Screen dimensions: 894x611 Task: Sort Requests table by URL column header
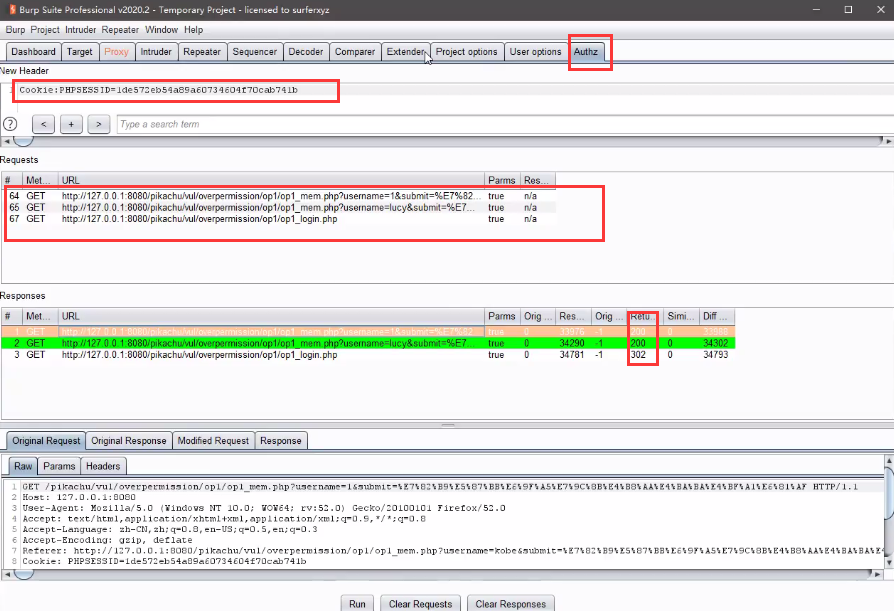[x=270, y=180]
